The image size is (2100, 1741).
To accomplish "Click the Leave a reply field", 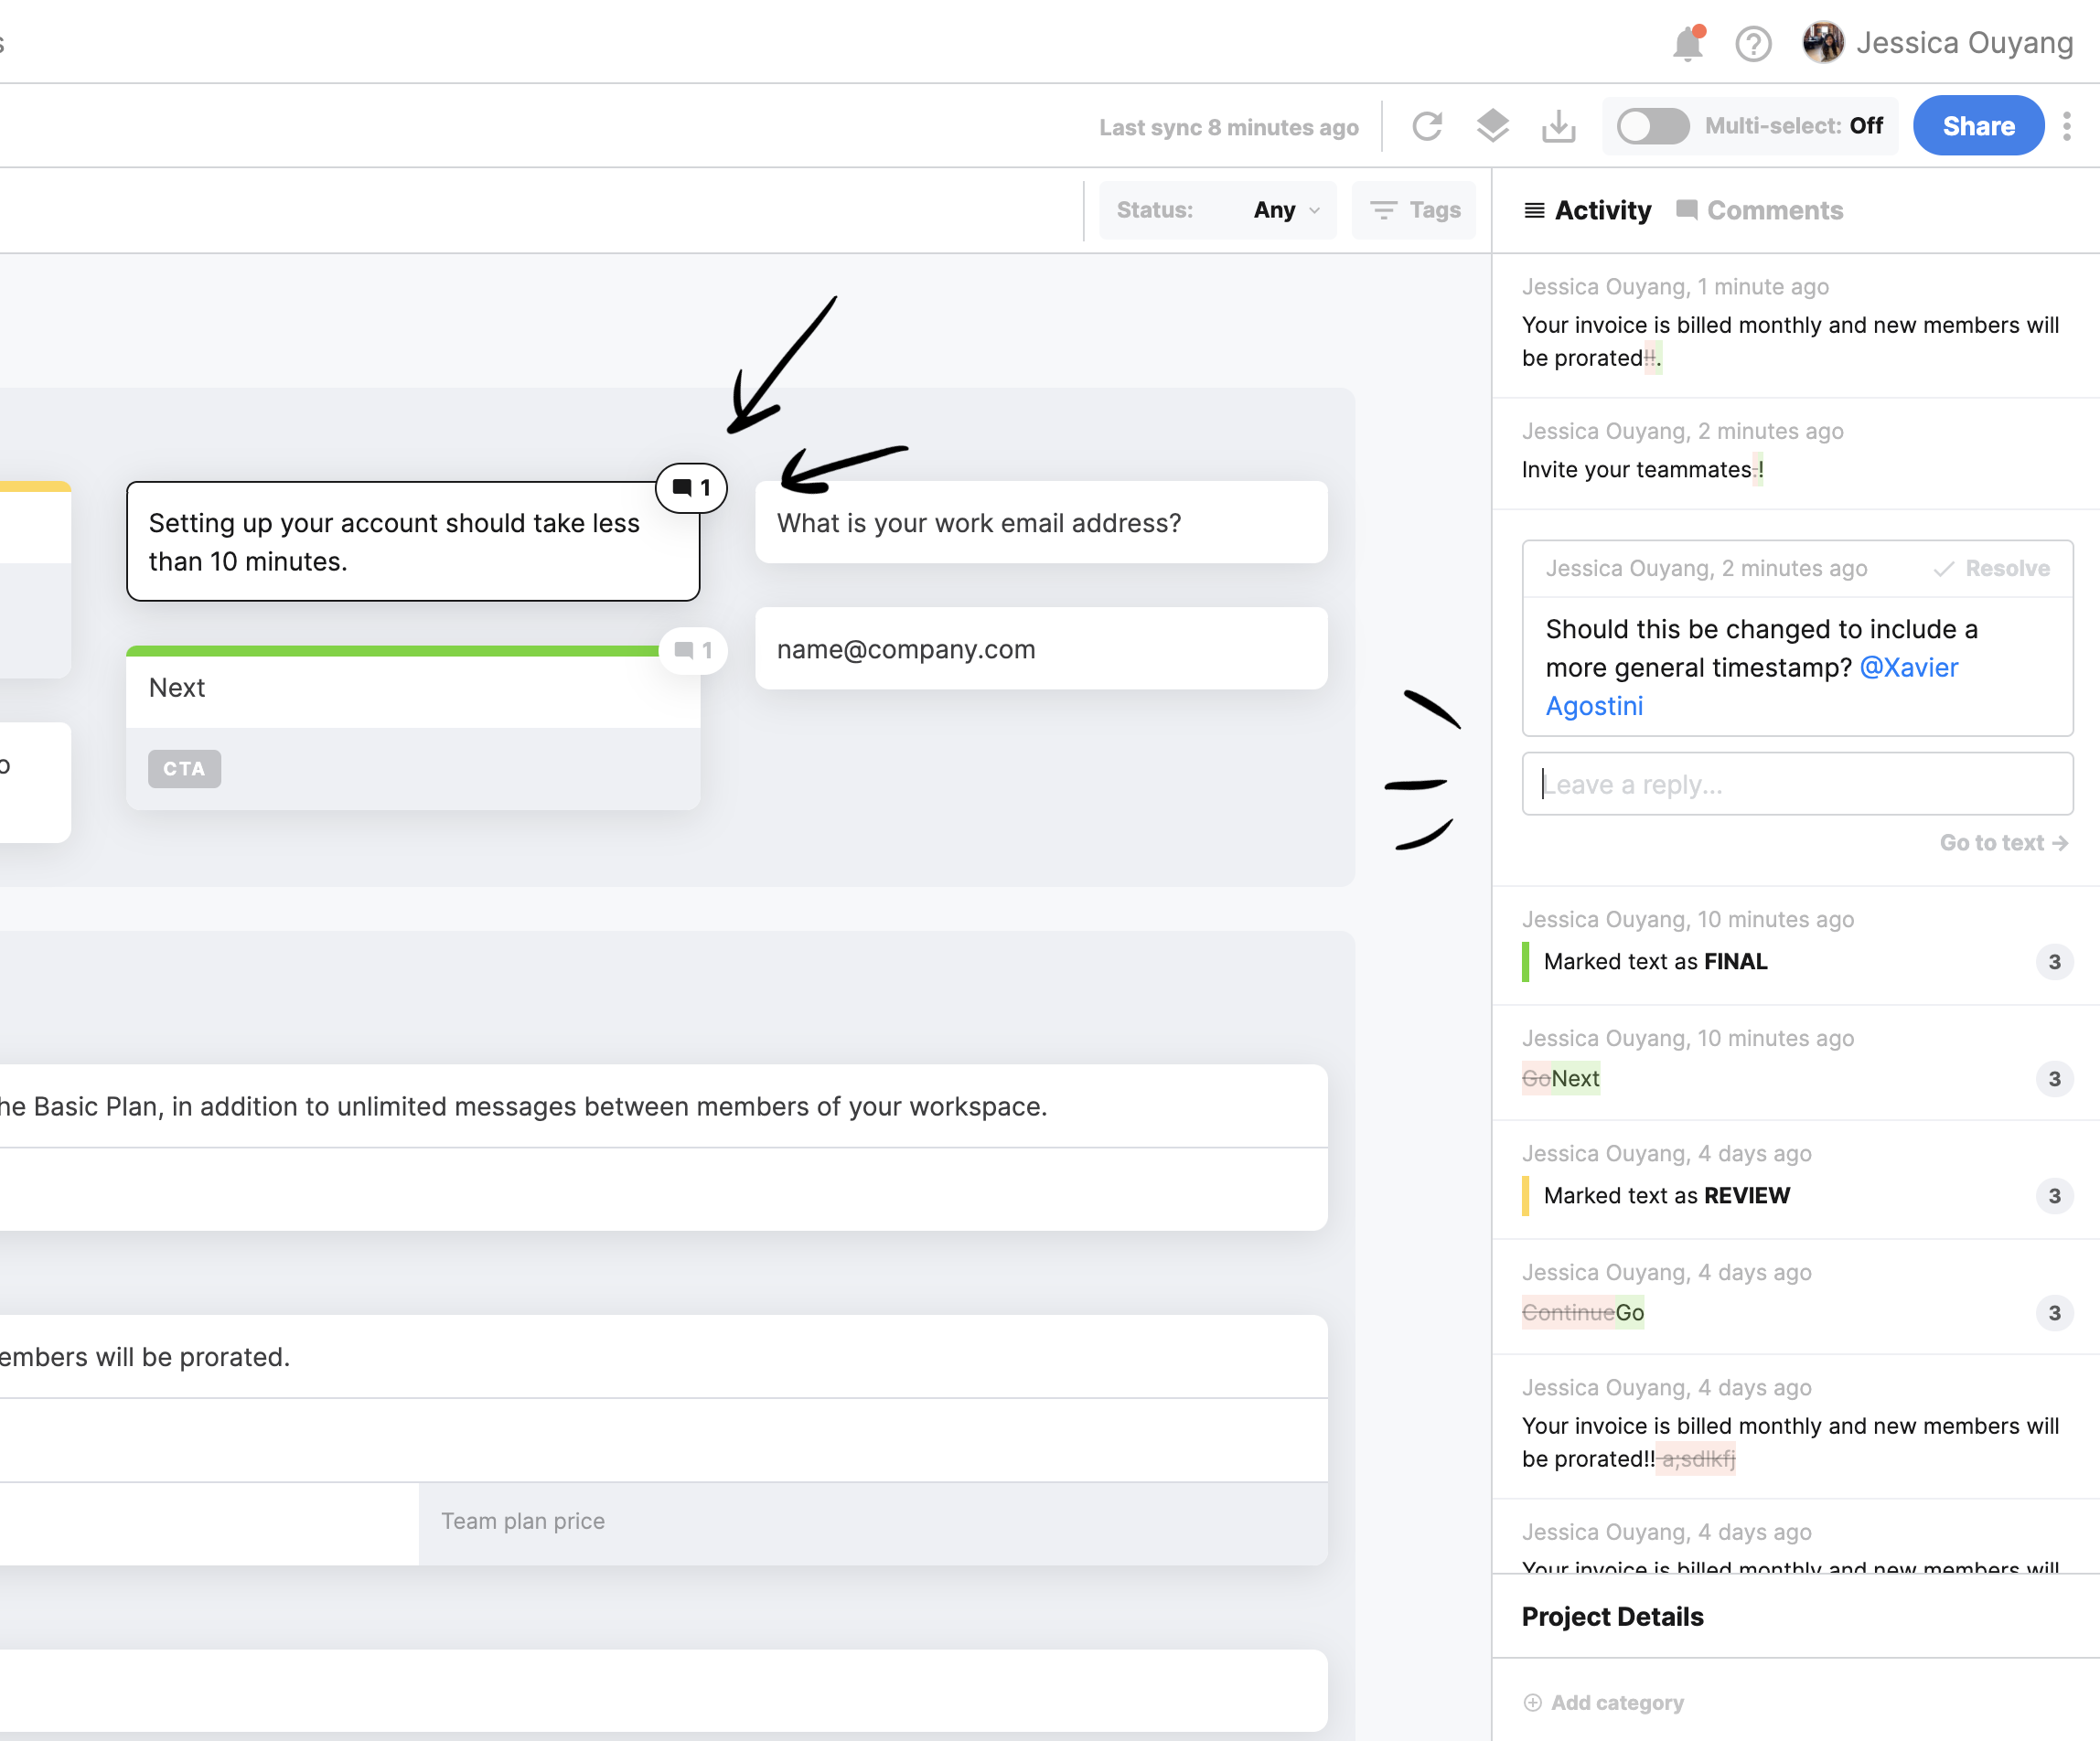I will (x=1797, y=784).
